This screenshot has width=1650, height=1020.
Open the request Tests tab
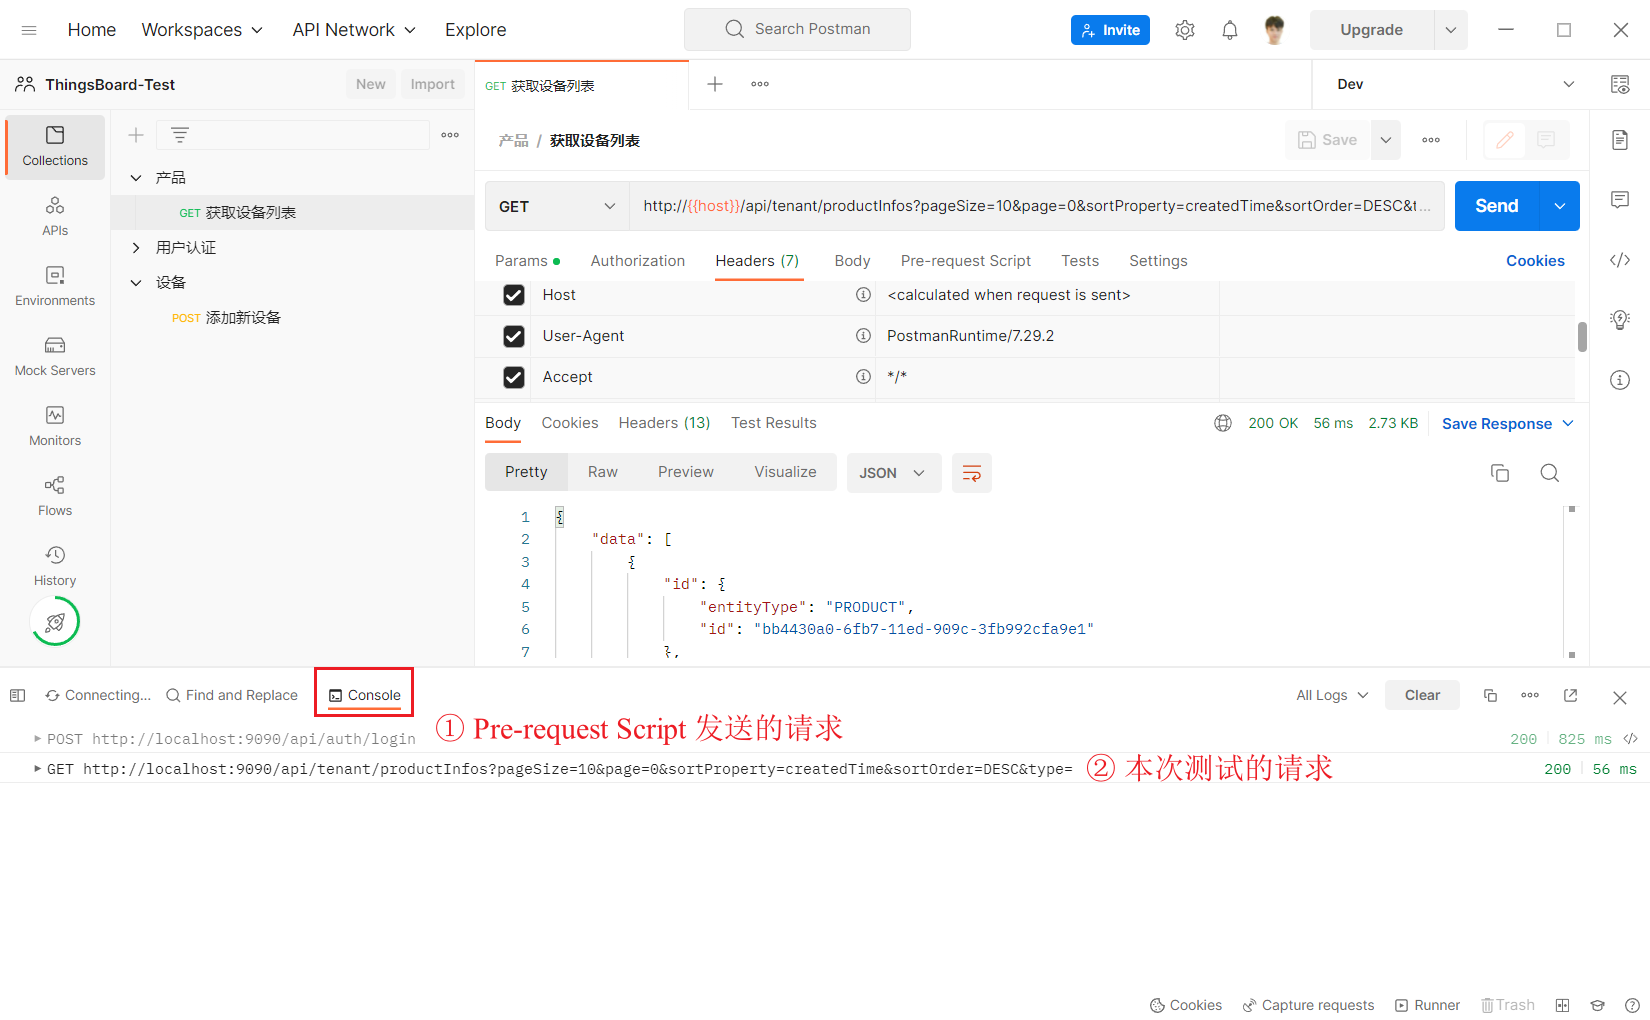[x=1080, y=261]
